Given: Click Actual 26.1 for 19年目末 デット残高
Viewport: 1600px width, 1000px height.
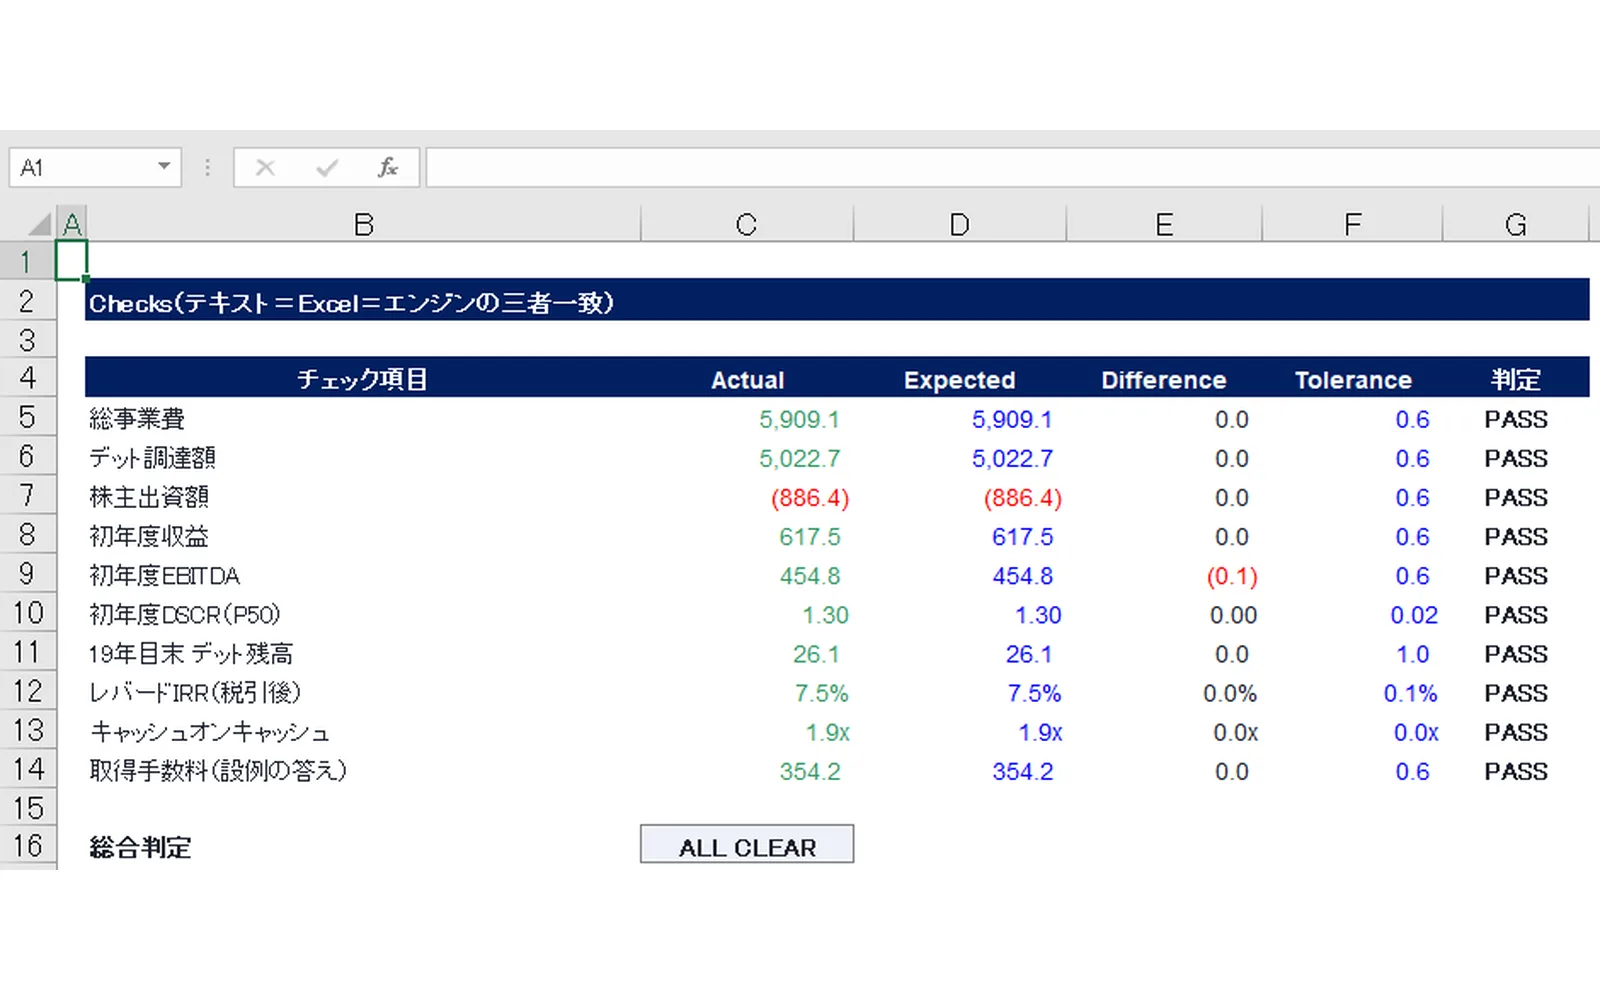Looking at the screenshot, I should pyautogui.click(x=747, y=653).
